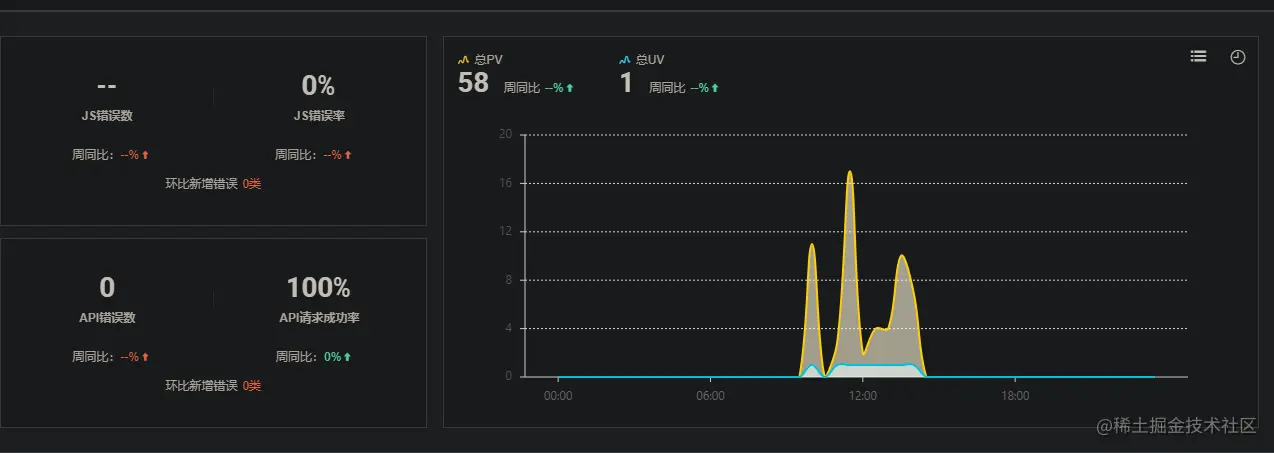The width and height of the screenshot is (1274, 453).
Task: Click the highest PV peak near 12:00
Action: 850,172
